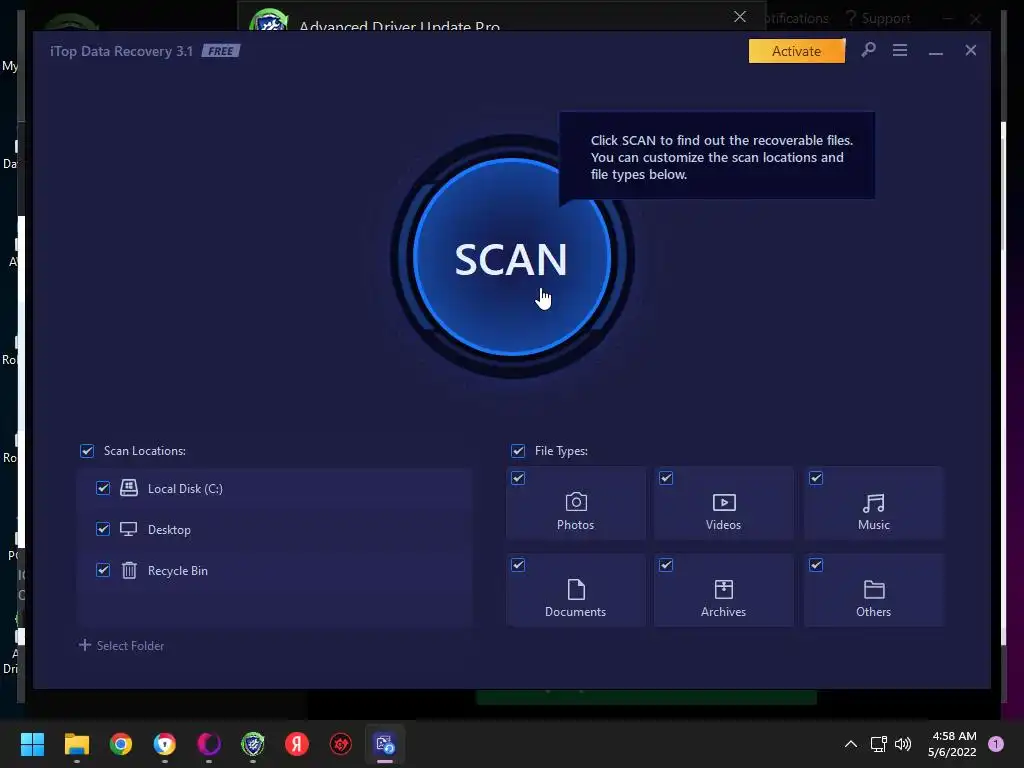Click the File Types heading text
The image size is (1024, 768).
click(561, 451)
